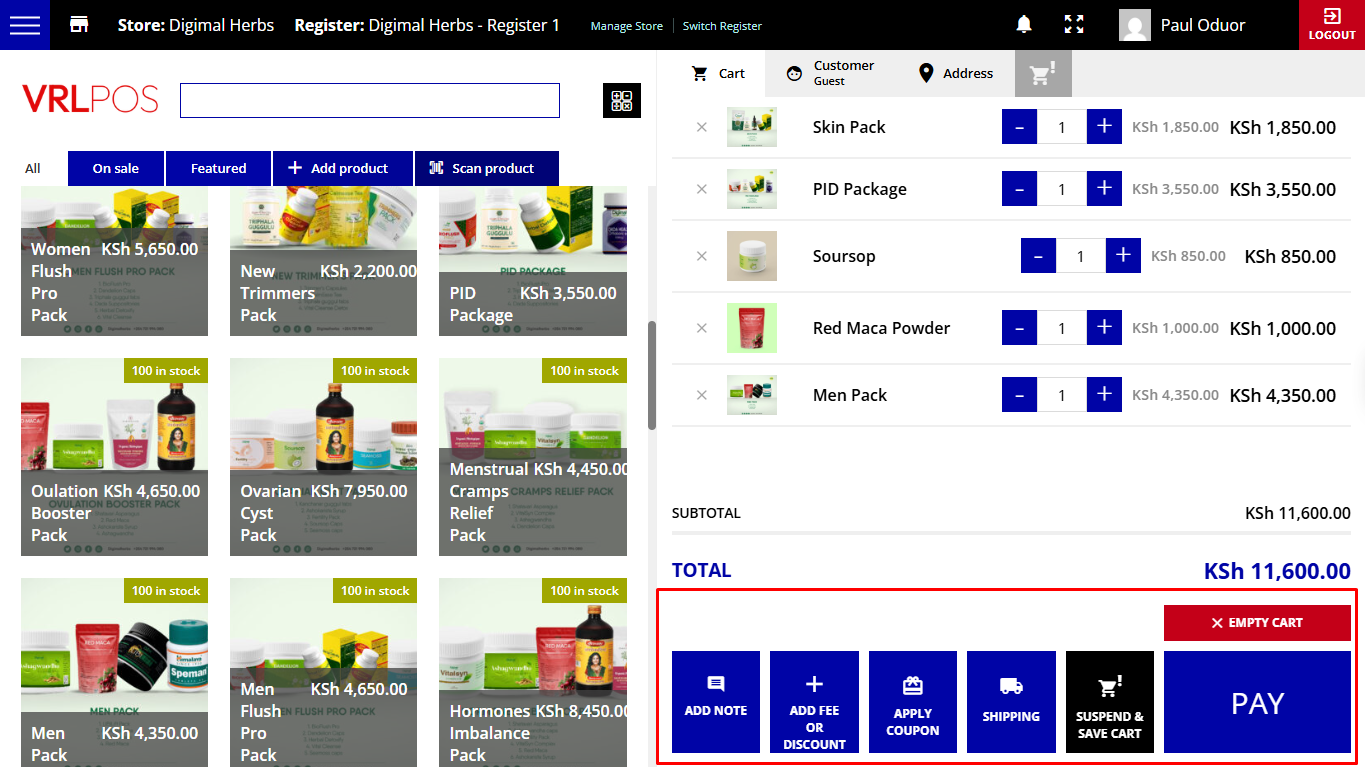Open Apply Coupon option
Viewport: 1365px width, 767px height.
[912, 702]
